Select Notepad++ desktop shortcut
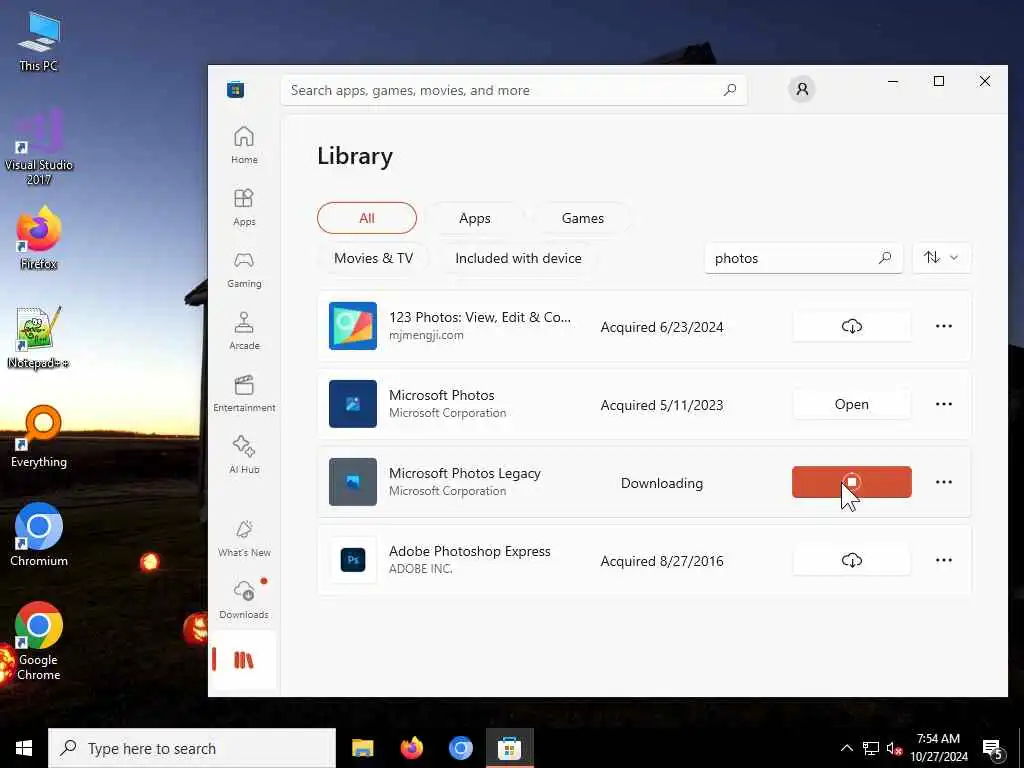 pyautogui.click(x=39, y=338)
